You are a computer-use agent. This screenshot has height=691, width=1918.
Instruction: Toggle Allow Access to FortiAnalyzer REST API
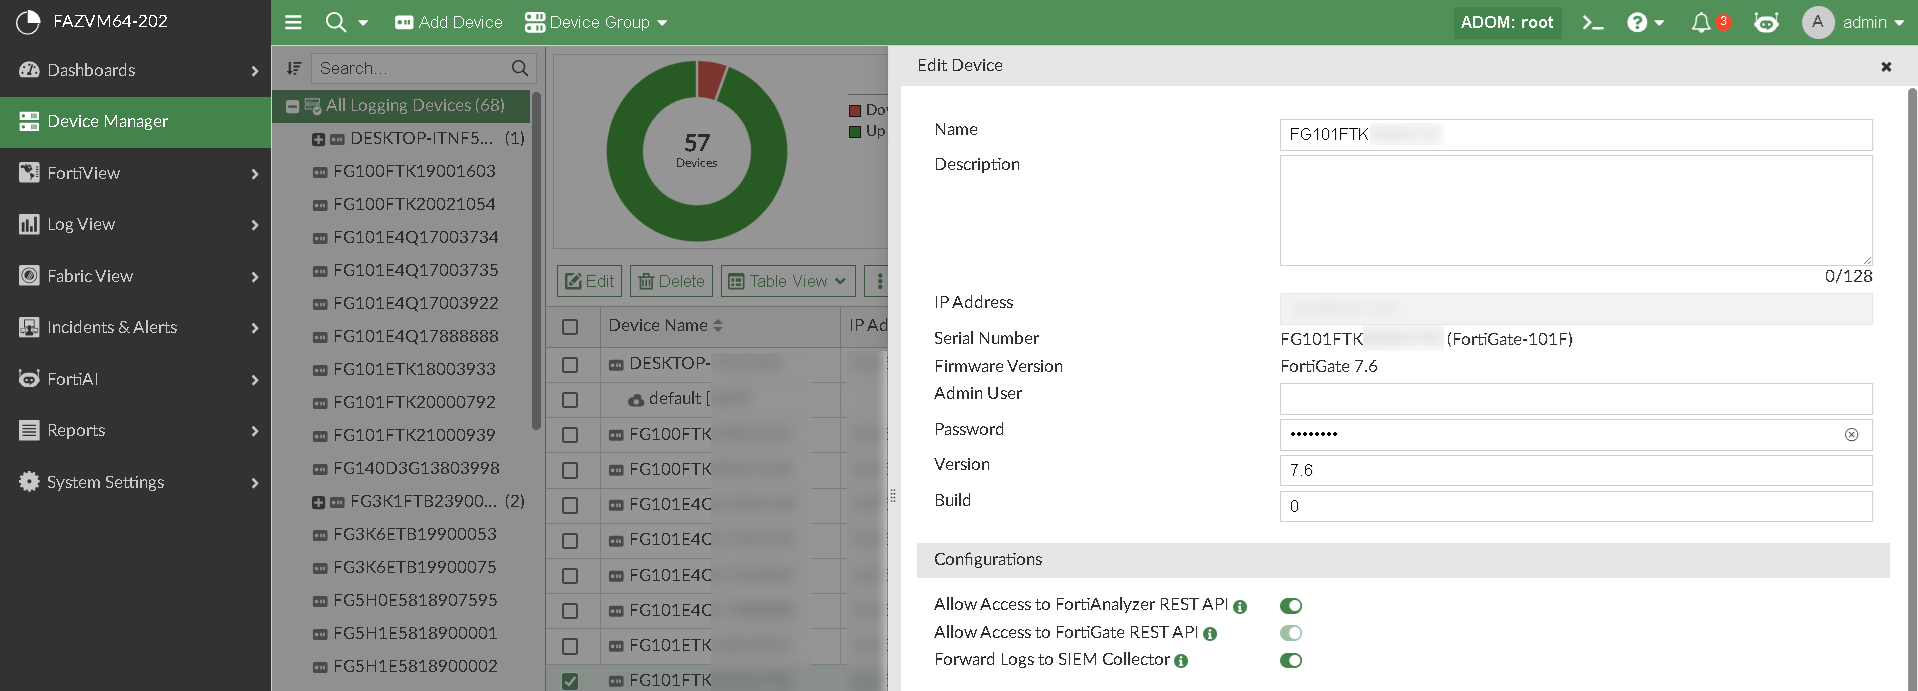point(1291,605)
